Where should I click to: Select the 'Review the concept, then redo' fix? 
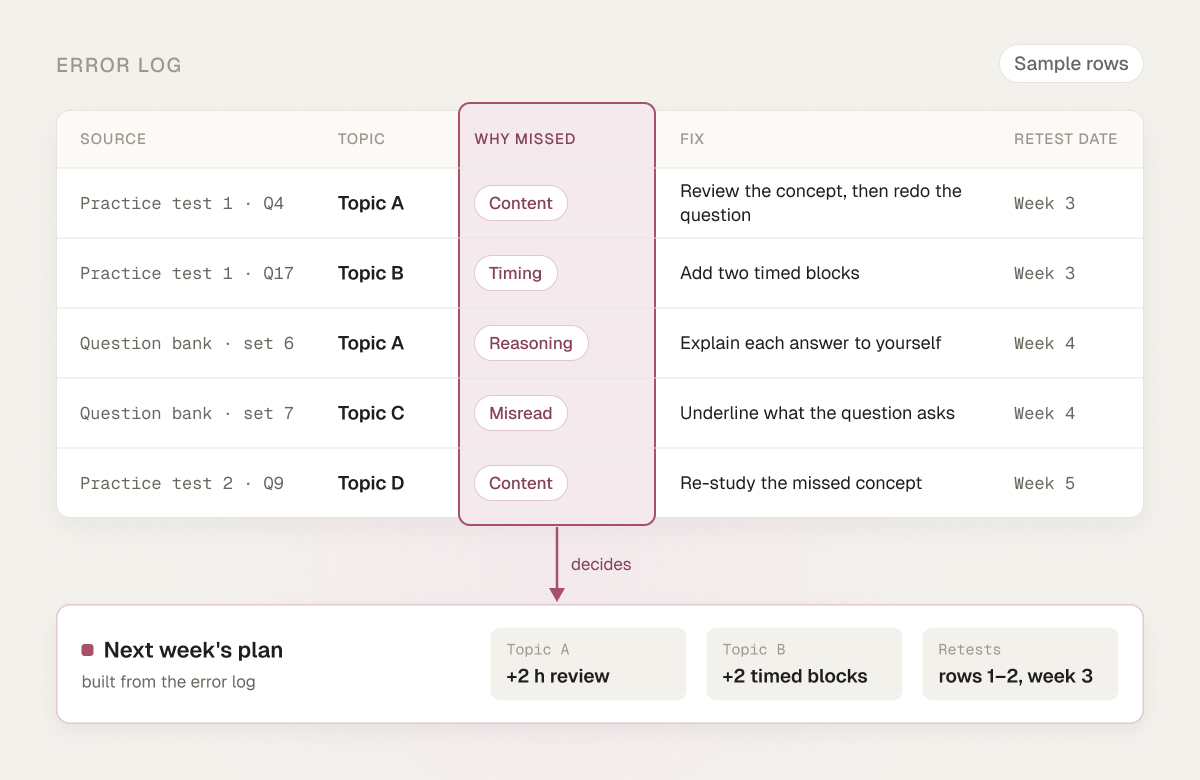point(821,203)
